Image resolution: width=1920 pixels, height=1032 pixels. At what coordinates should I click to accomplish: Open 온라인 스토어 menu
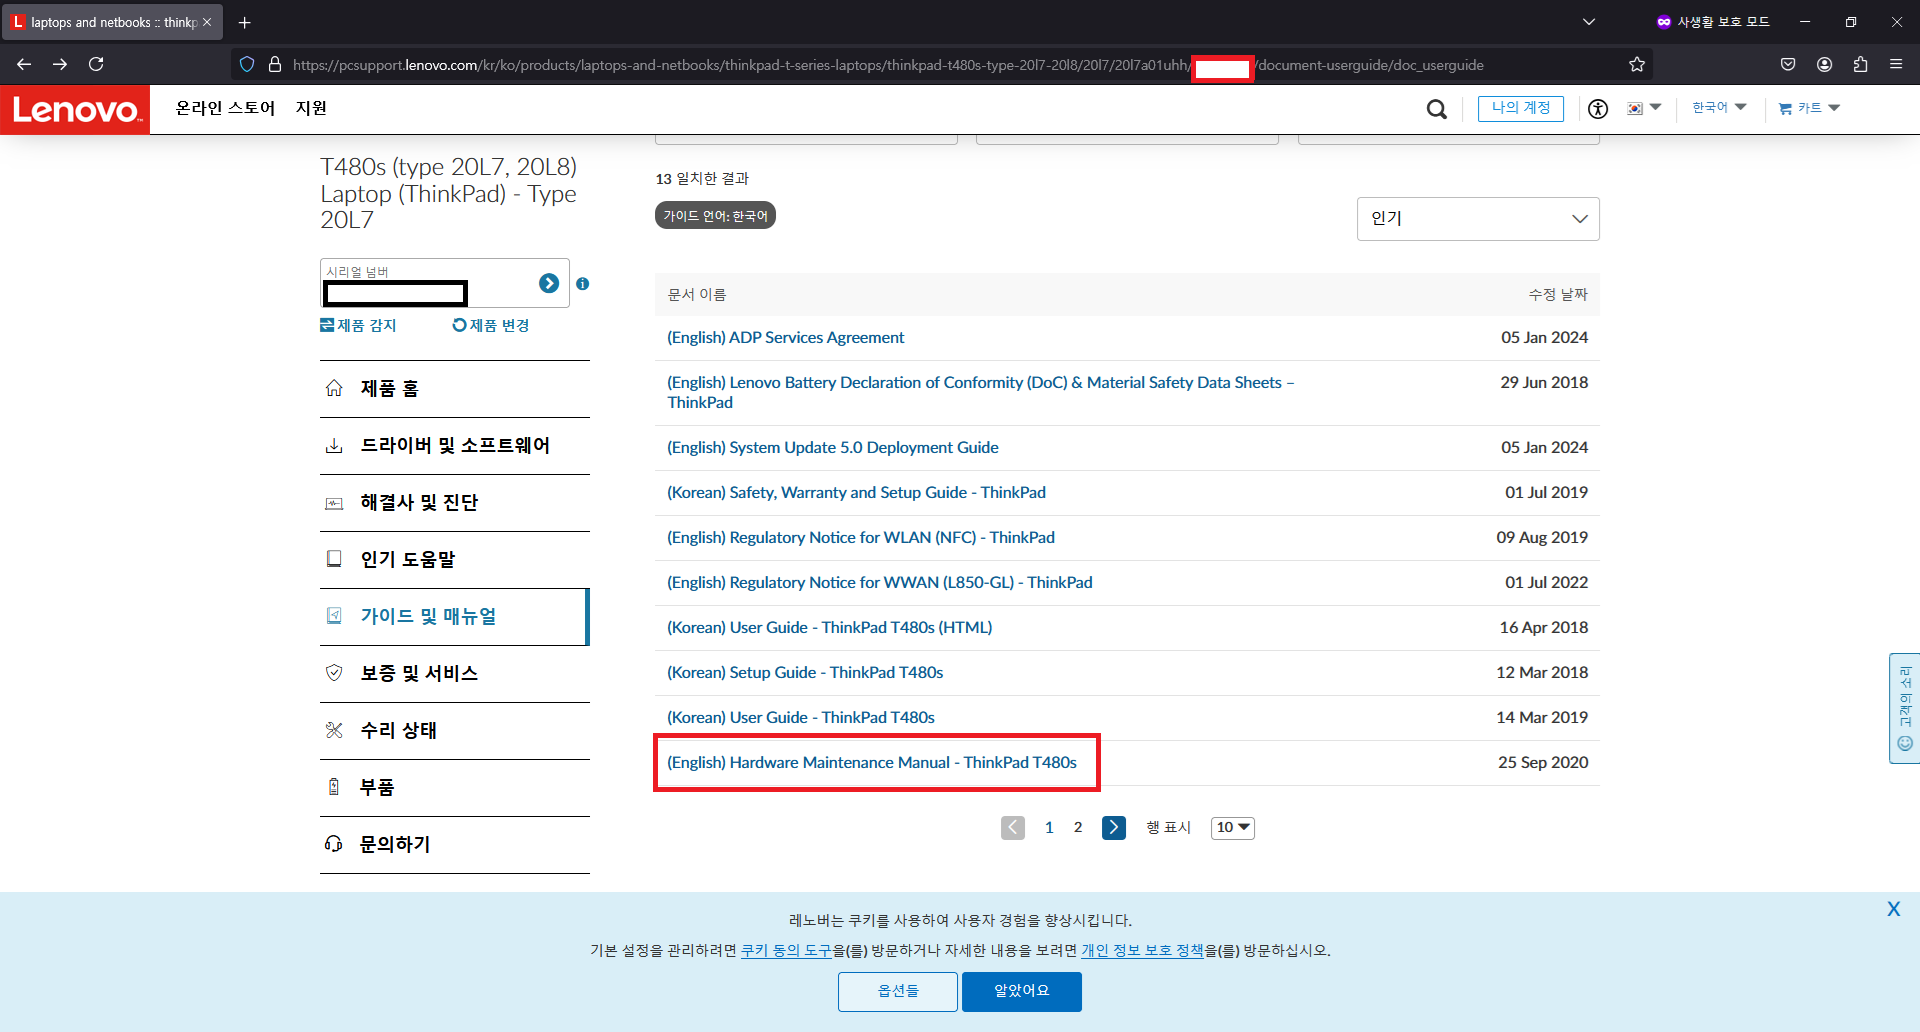coord(225,108)
